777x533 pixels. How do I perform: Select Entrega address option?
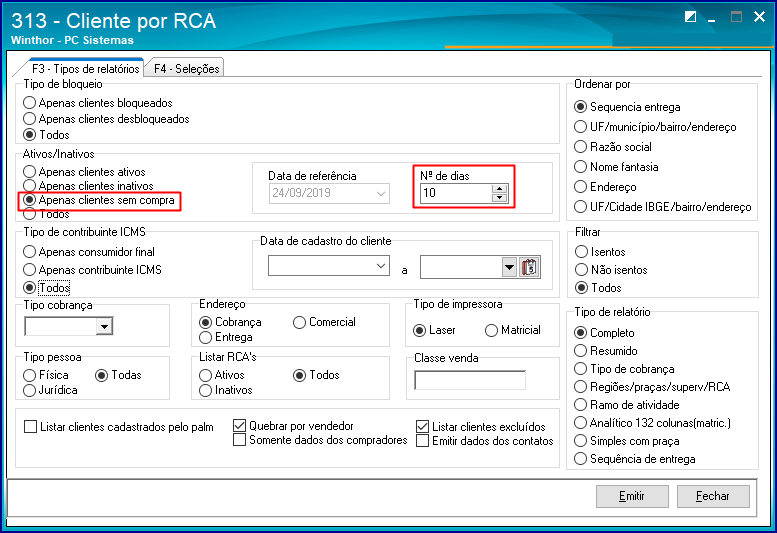(225, 337)
